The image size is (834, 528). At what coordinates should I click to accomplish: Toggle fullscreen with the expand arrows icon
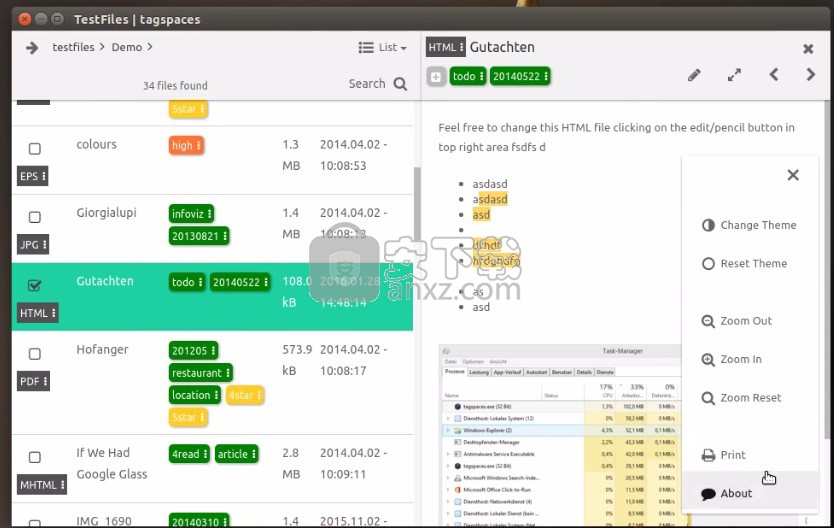pyautogui.click(x=735, y=75)
